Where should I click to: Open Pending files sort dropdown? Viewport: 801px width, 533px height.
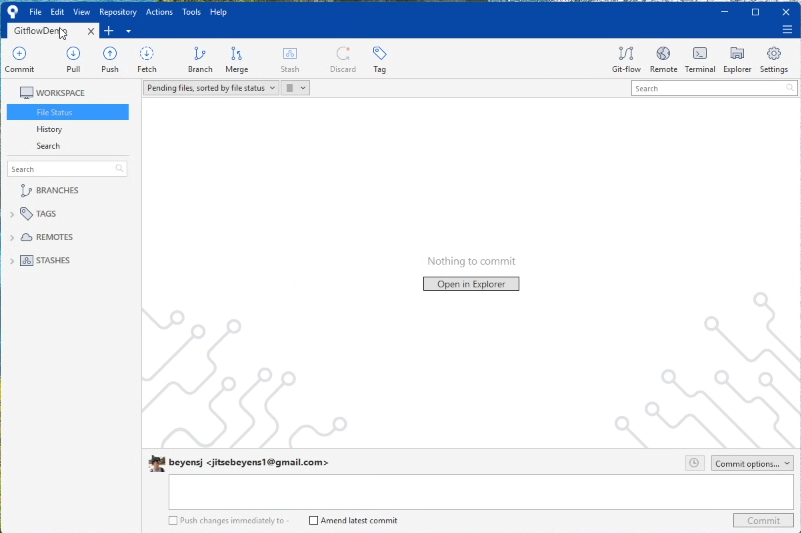(x=211, y=88)
